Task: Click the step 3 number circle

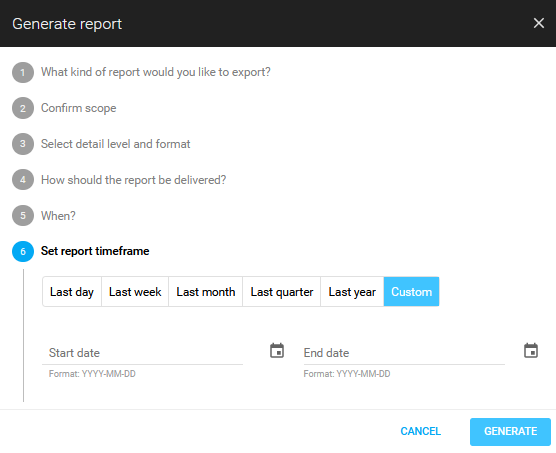Action: click(23, 144)
